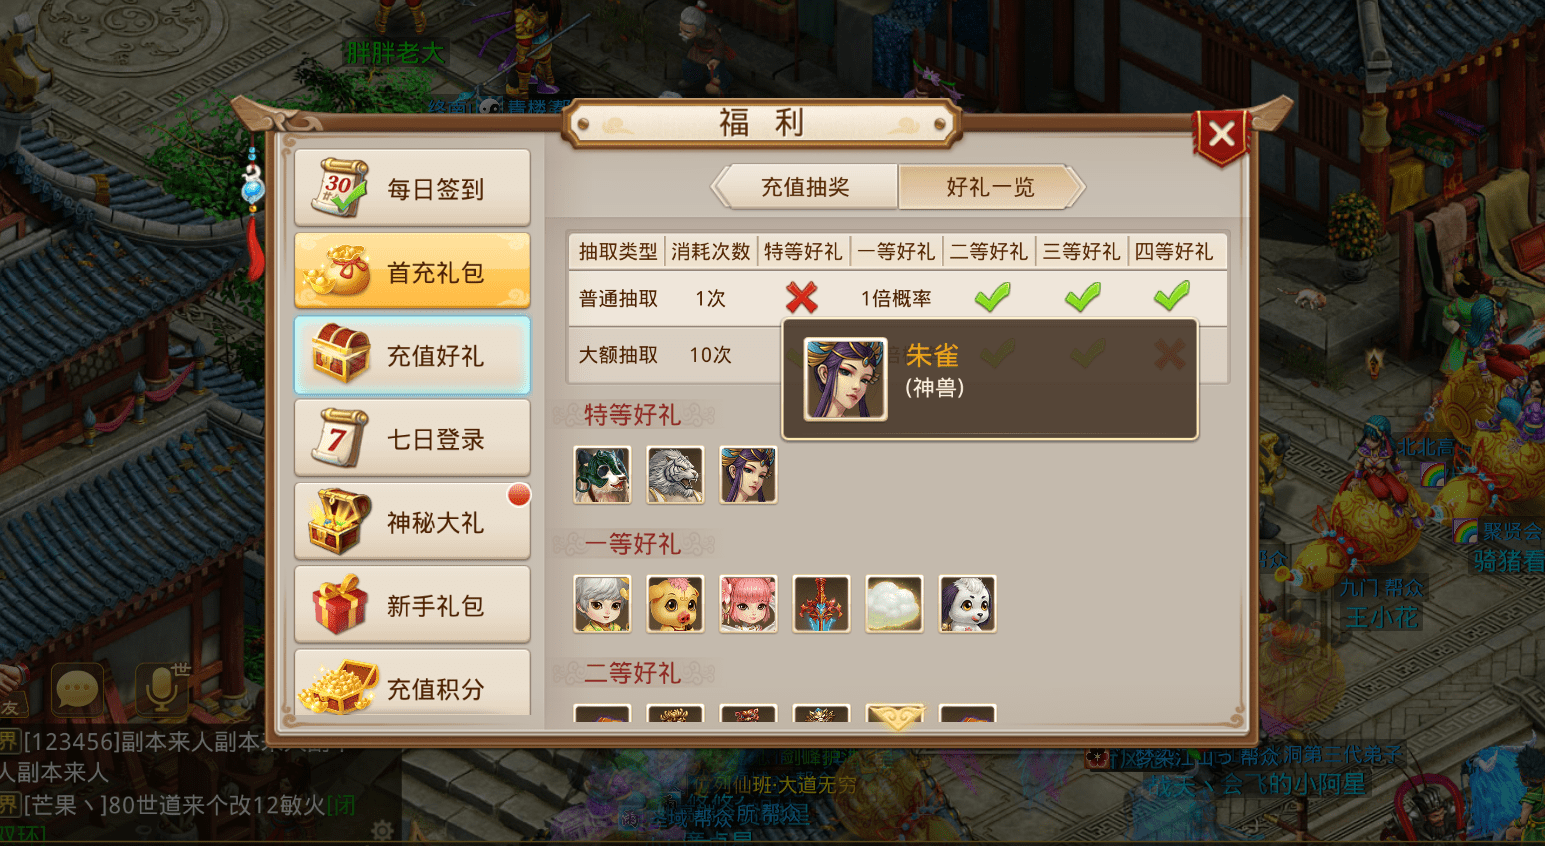Select the white tiger reward icon

coord(675,474)
